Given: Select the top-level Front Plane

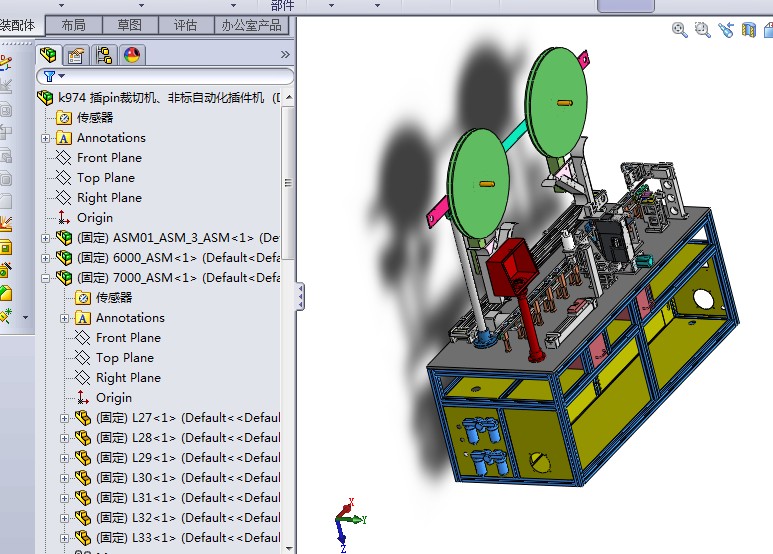Looking at the screenshot, I should point(109,158).
